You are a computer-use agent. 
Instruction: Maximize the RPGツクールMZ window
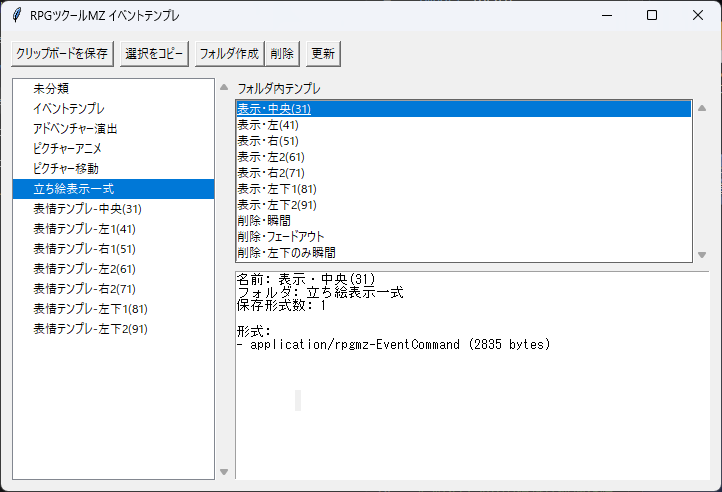click(x=652, y=15)
